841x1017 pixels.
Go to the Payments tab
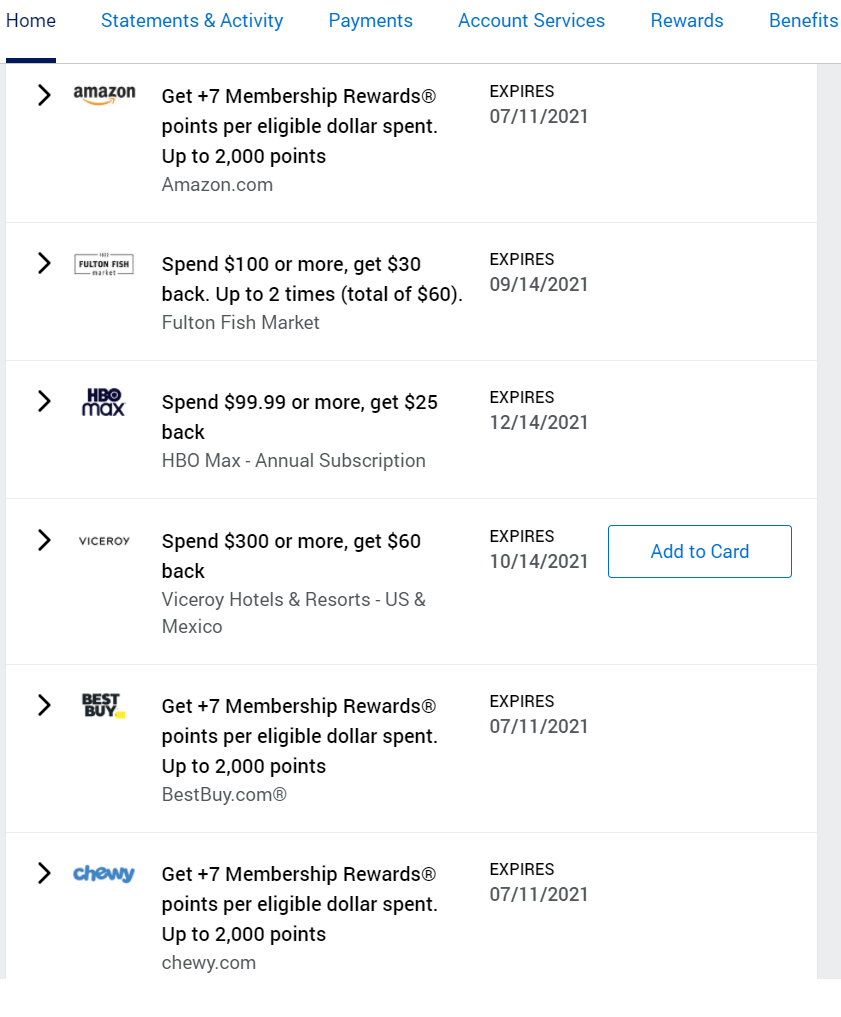click(370, 20)
